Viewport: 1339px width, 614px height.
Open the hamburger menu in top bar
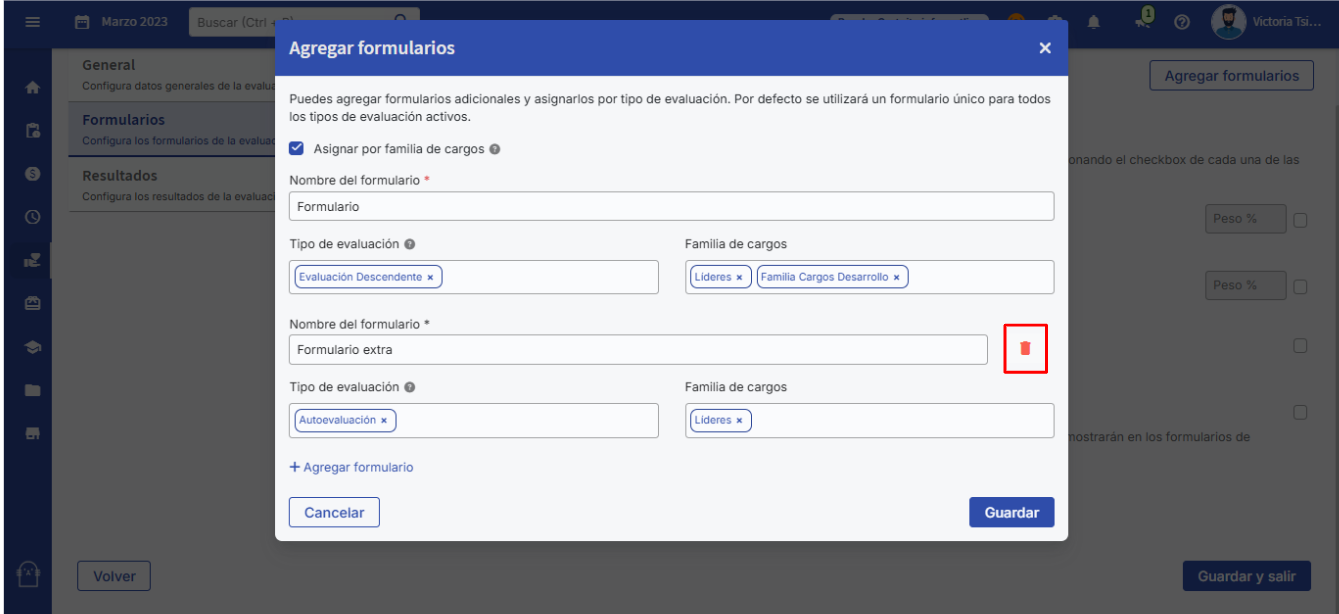tap(32, 22)
